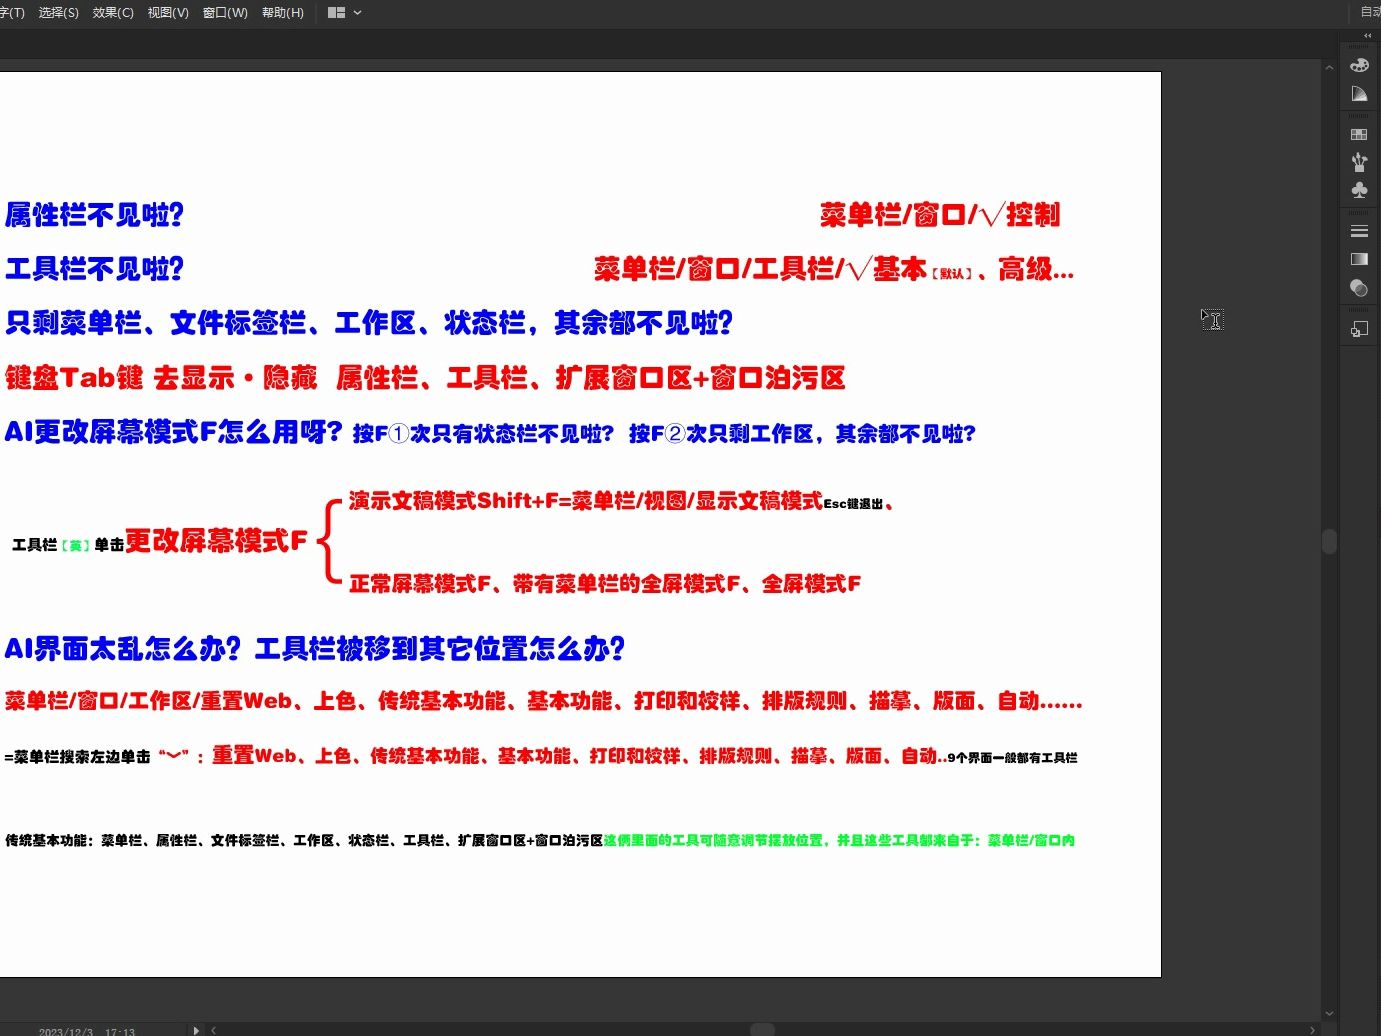Click the text 属性栏不见啦?
This screenshot has height=1036, width=1381.
(95, 215)
